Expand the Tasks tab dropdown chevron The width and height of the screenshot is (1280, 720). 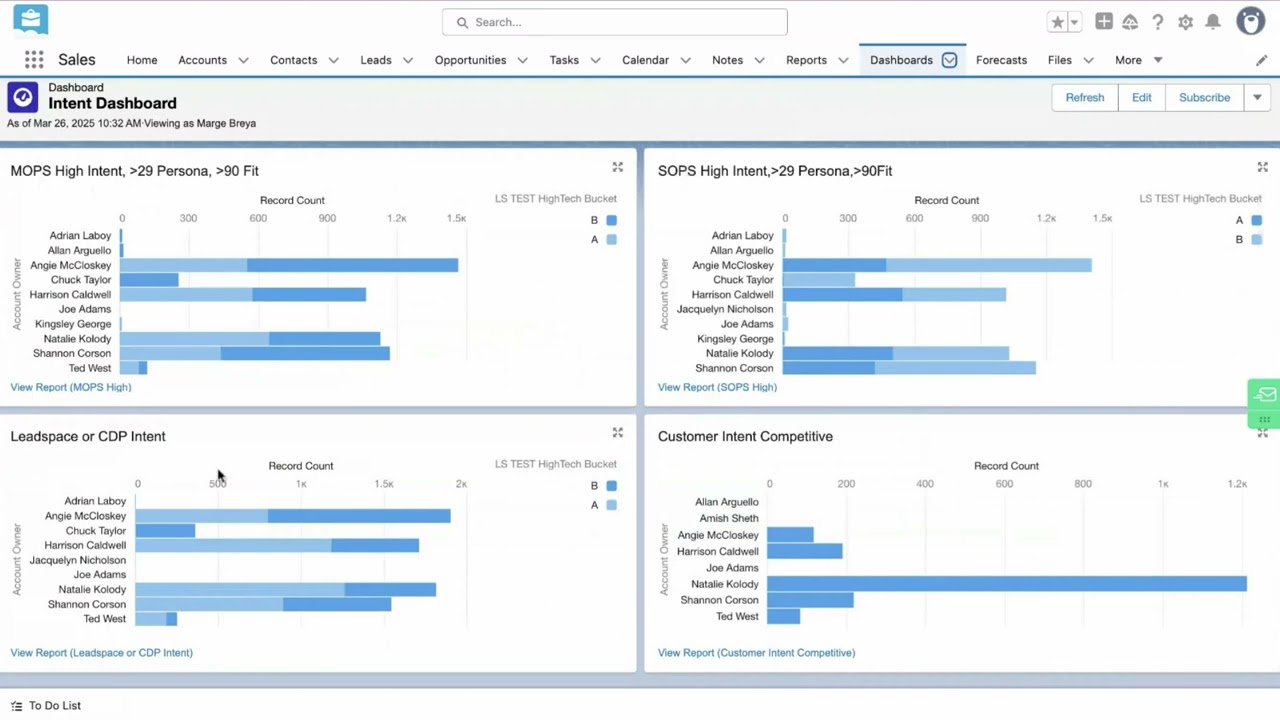596,60
